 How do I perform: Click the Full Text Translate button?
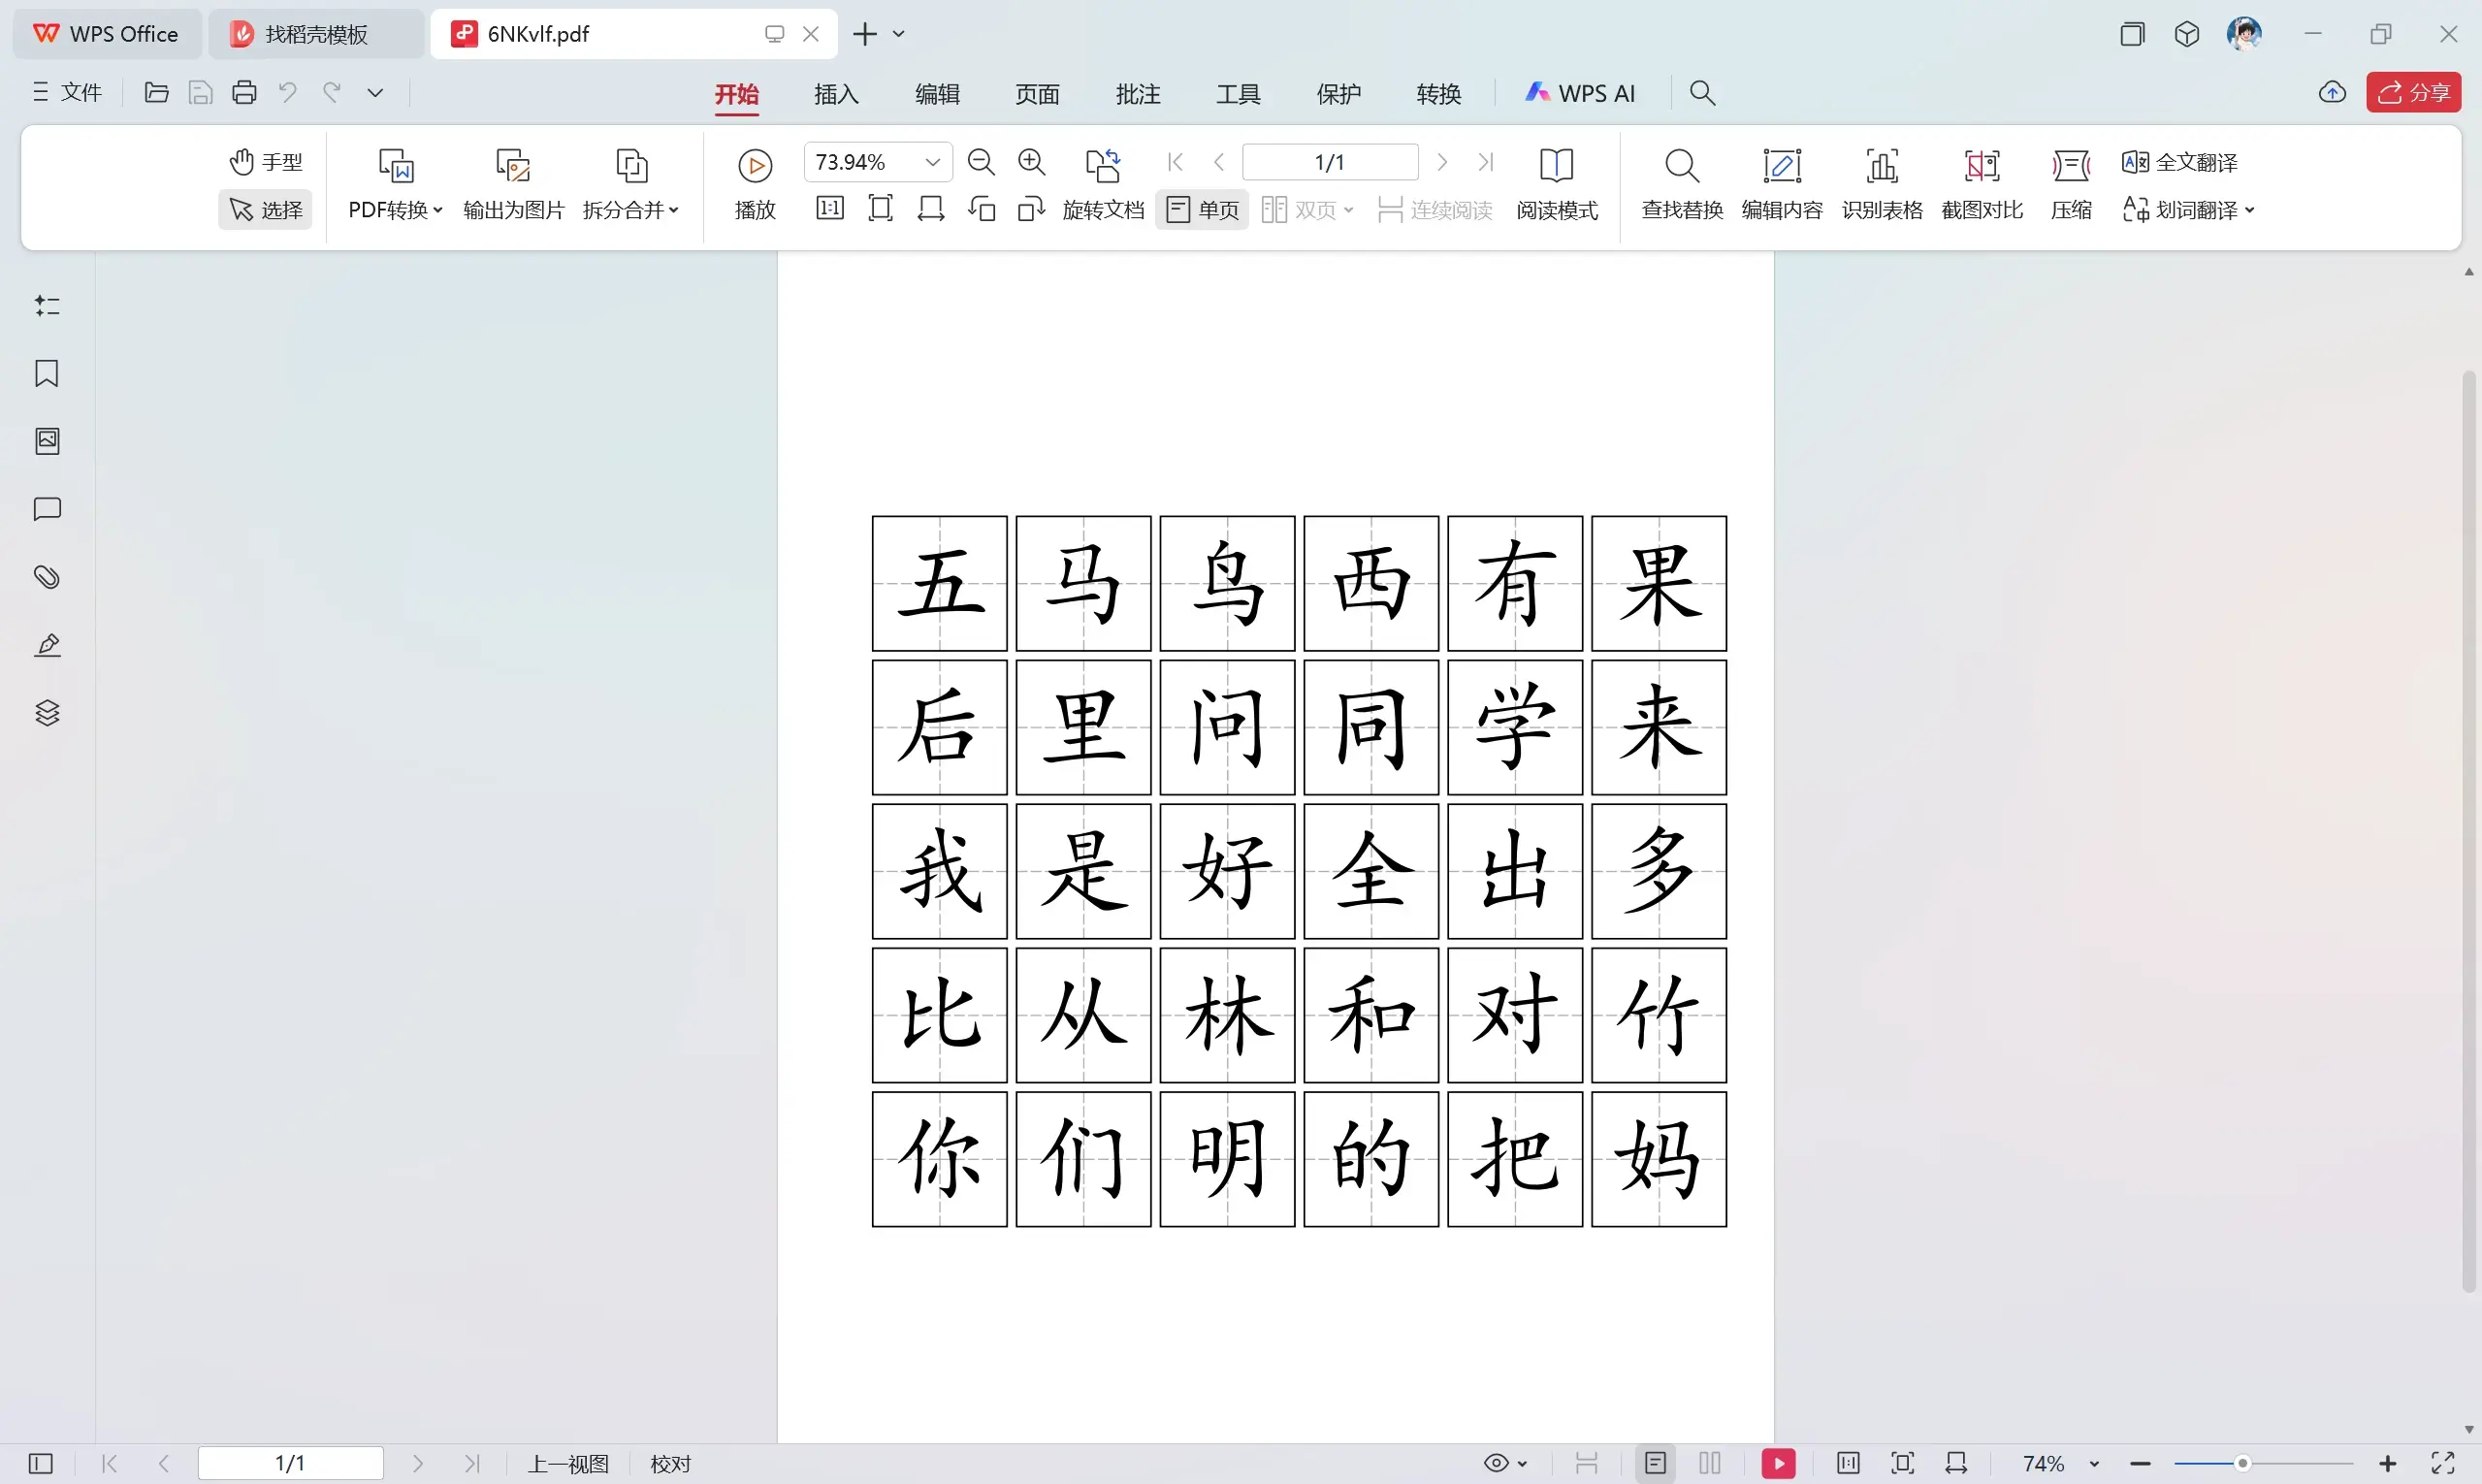[x=2181, y=162]
